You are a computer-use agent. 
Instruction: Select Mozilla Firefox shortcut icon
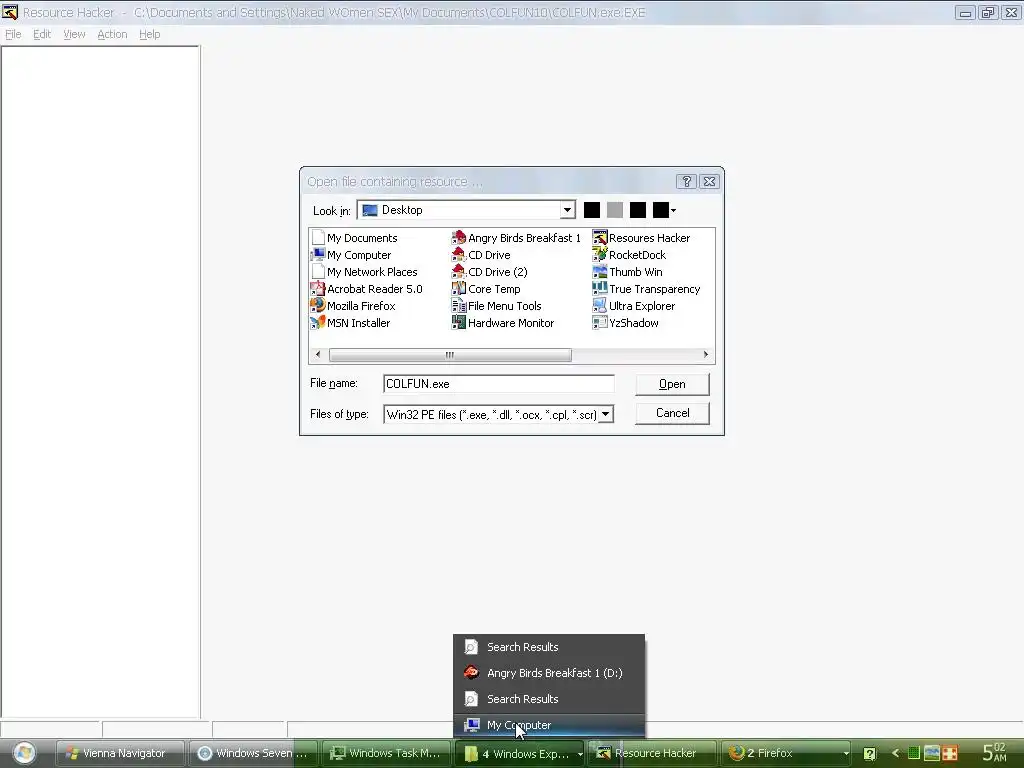pos(318,306)
